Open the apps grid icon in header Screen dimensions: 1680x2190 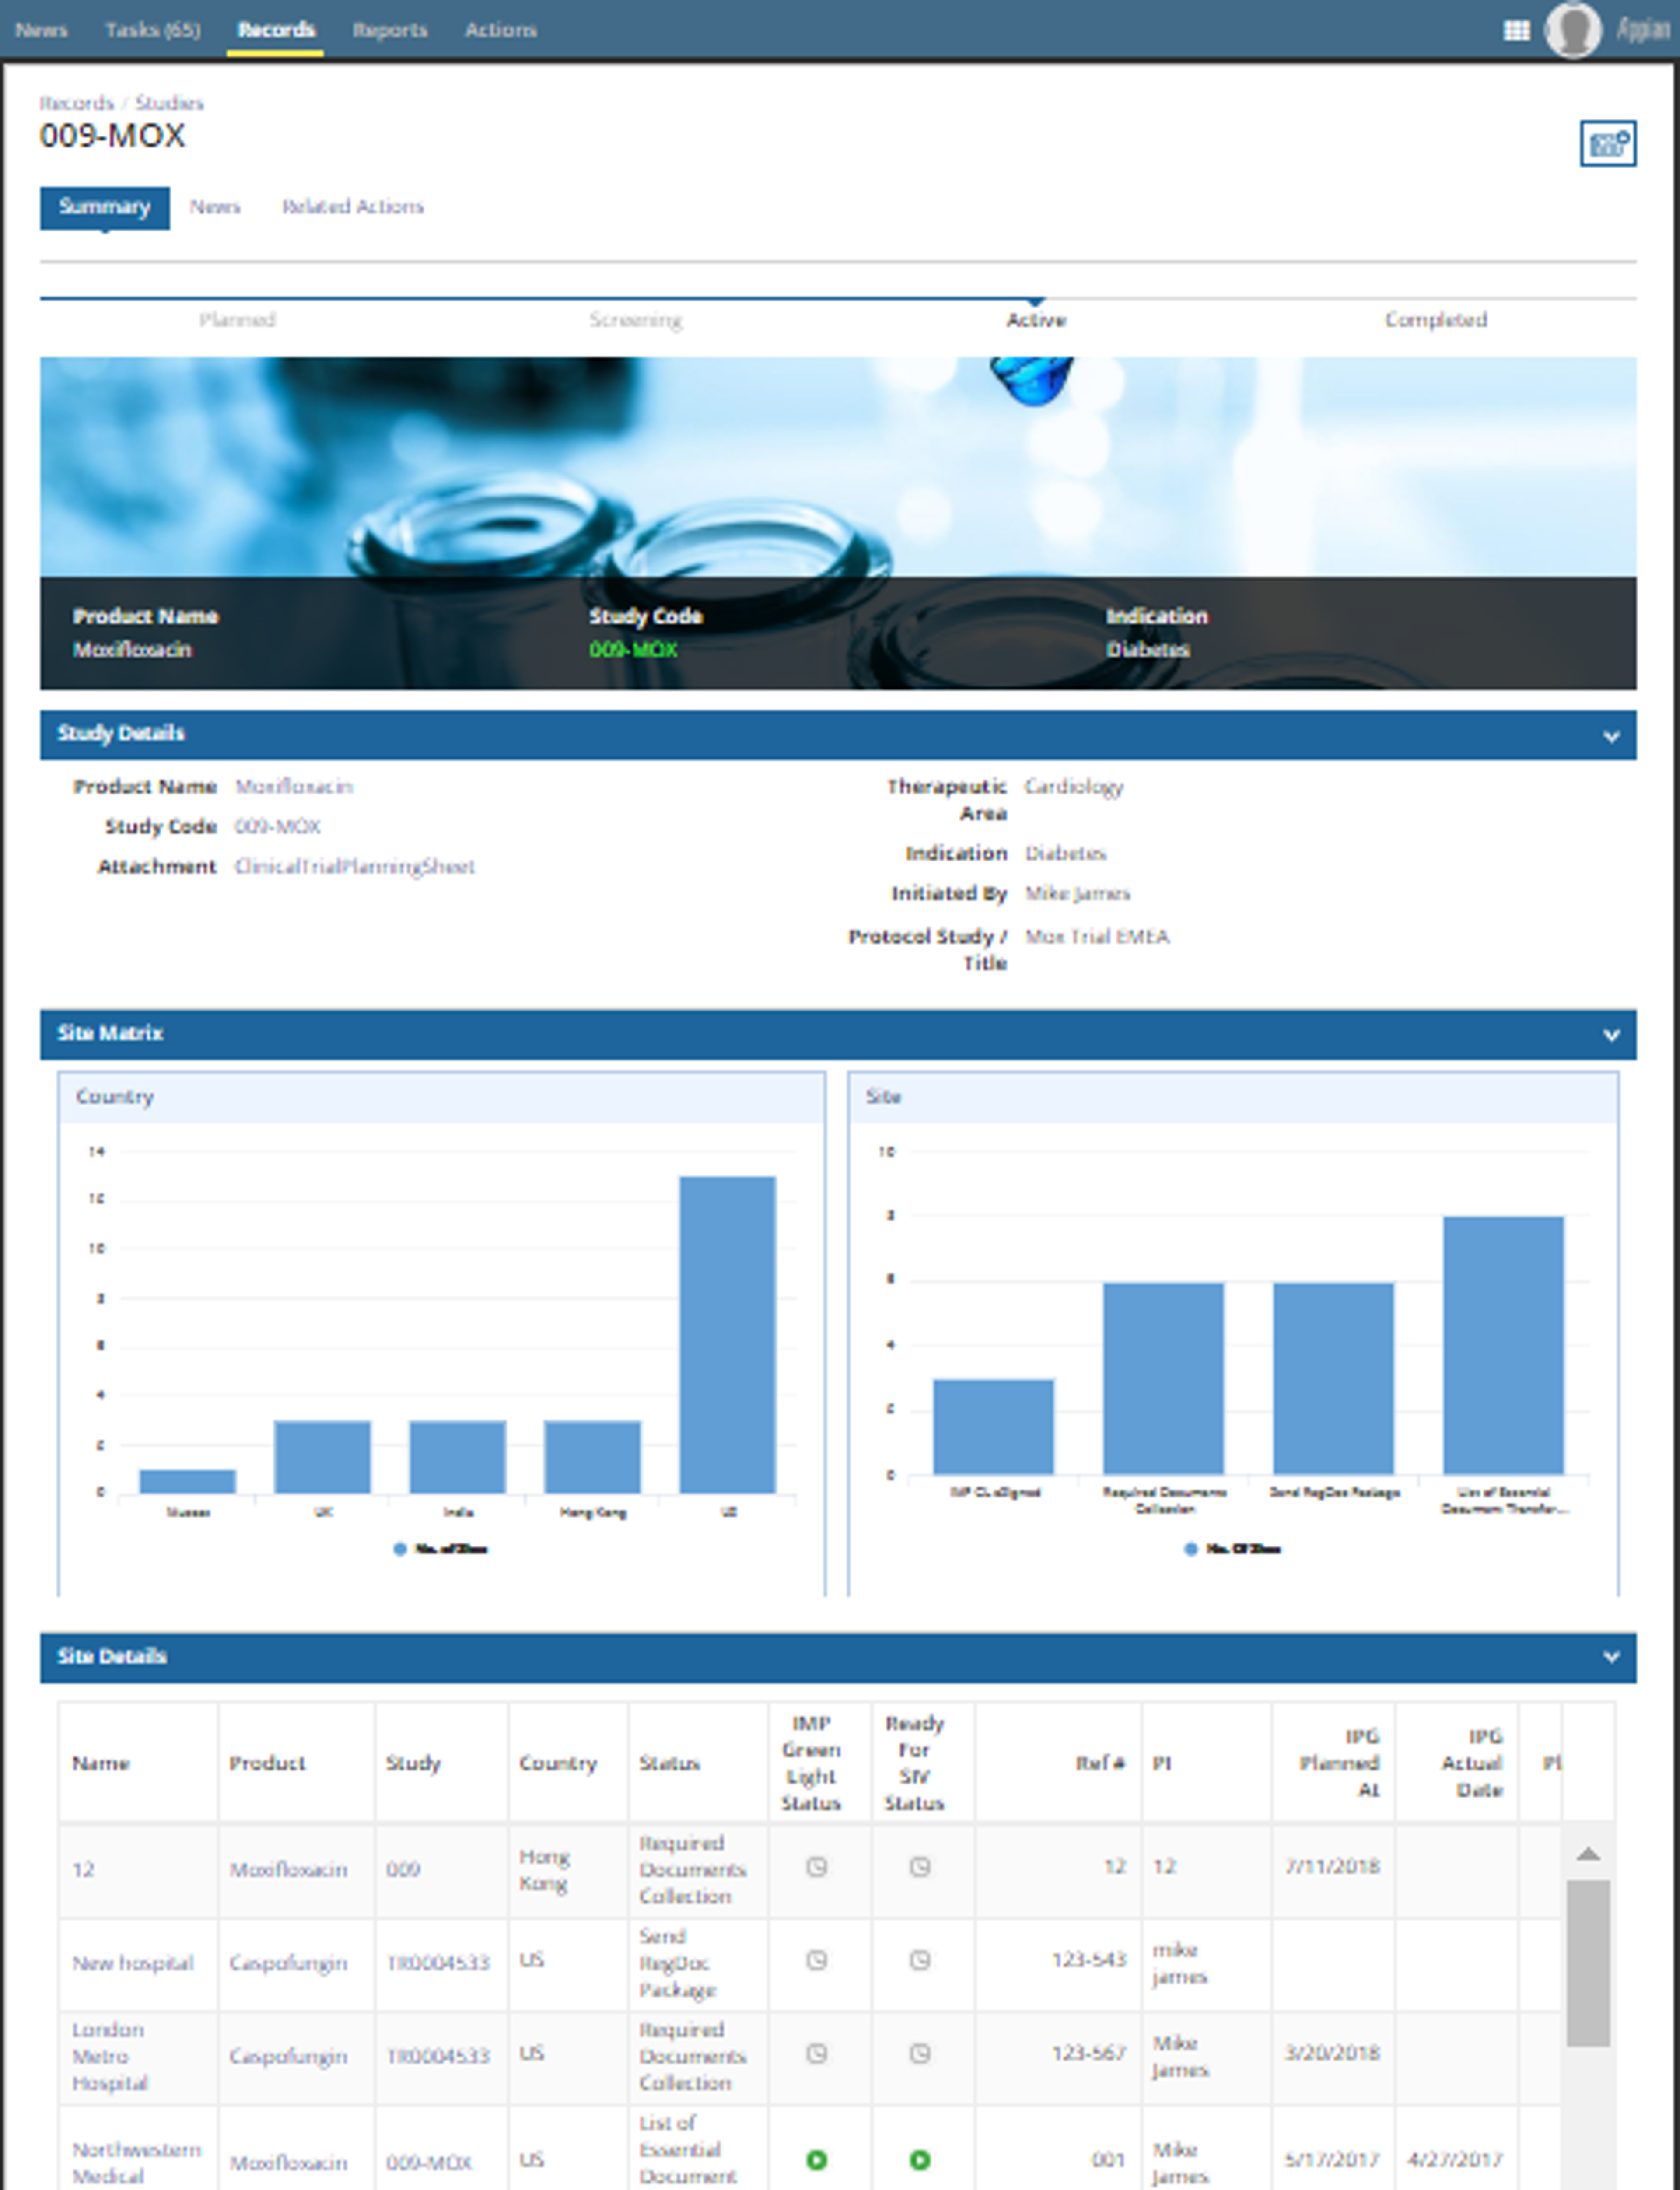coord(1516,30)
